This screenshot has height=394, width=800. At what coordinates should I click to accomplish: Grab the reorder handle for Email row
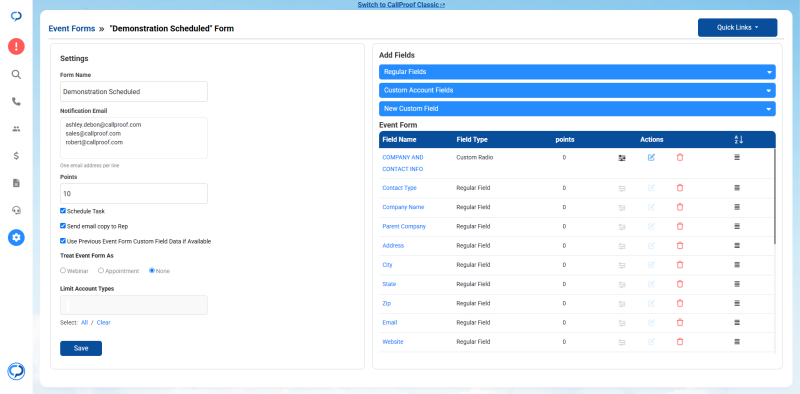(737, 323)
